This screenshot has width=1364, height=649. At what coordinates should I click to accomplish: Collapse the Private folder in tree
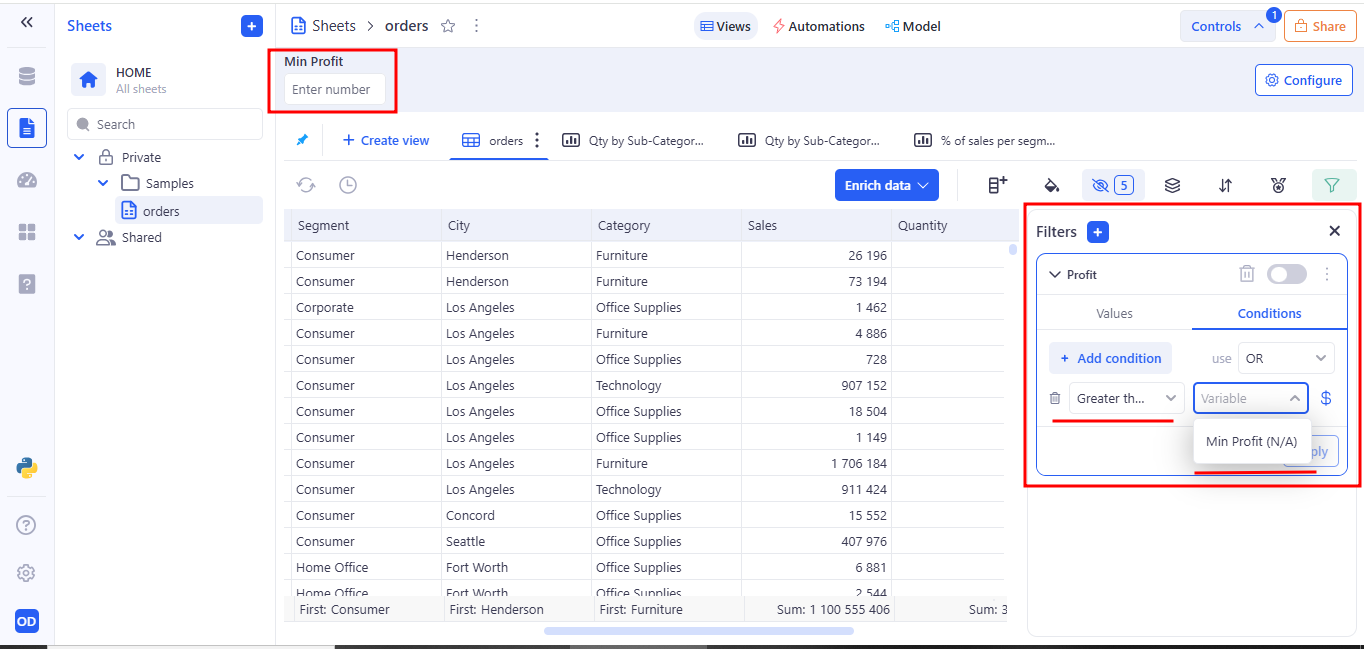pos(80,158)
